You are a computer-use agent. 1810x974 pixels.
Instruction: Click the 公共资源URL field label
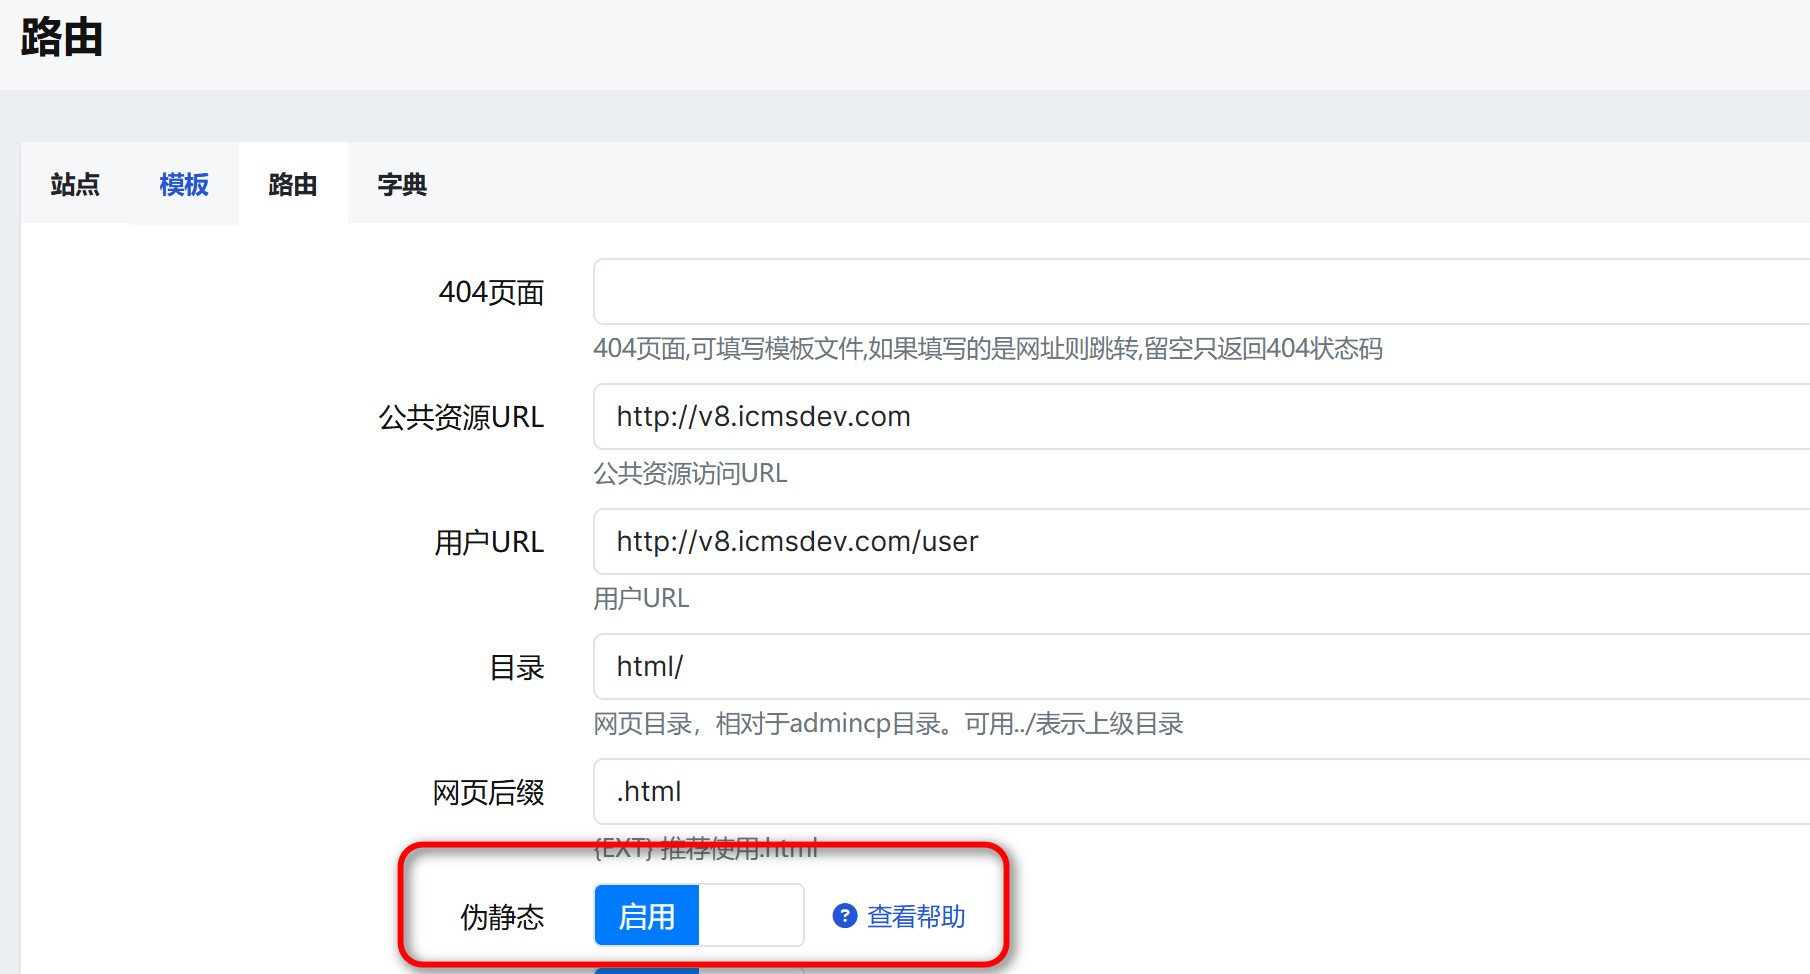[461, 417]
